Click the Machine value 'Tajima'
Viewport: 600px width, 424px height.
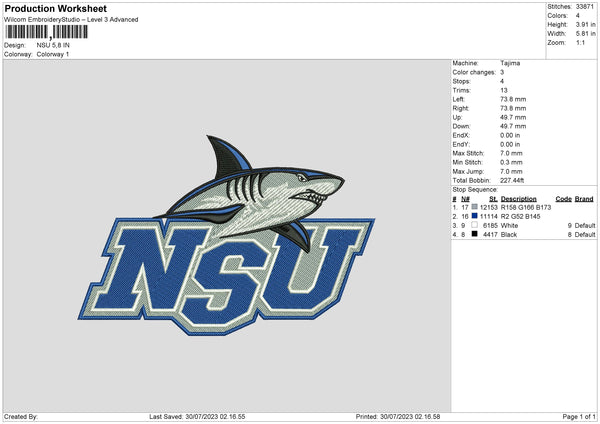(510, 63)
